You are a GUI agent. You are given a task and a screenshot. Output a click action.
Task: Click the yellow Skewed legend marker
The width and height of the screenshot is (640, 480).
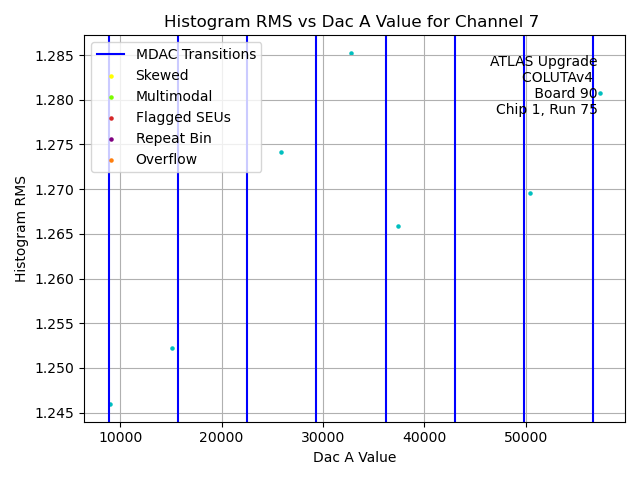click(111, 76)
